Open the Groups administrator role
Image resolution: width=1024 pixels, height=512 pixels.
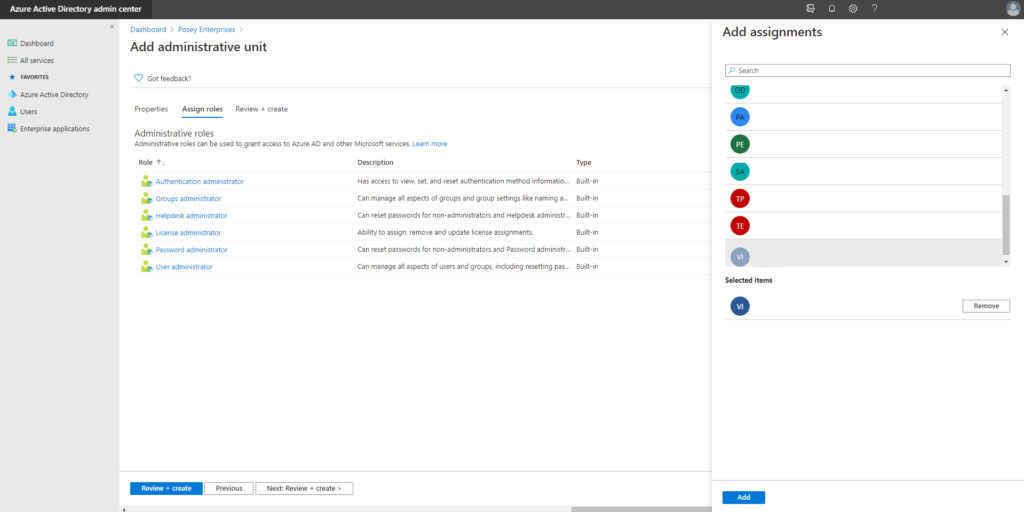click(188, 199)
